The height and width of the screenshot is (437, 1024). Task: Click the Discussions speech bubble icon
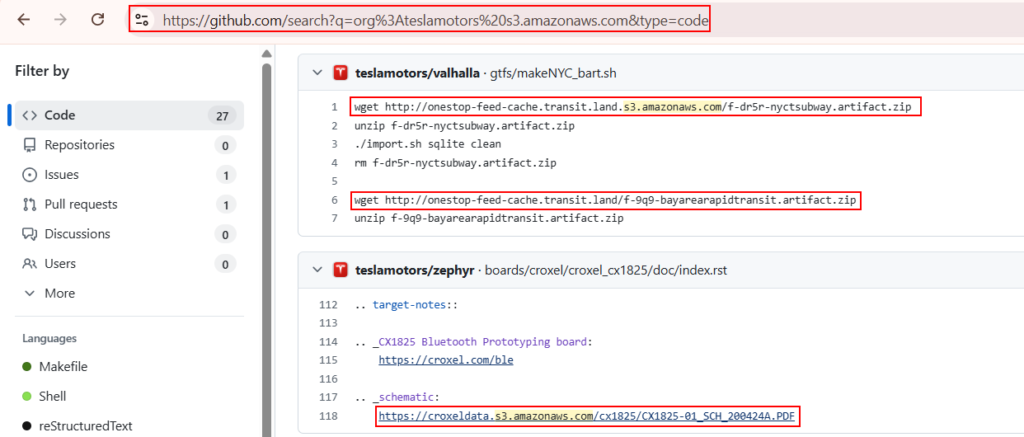point(29,234)
